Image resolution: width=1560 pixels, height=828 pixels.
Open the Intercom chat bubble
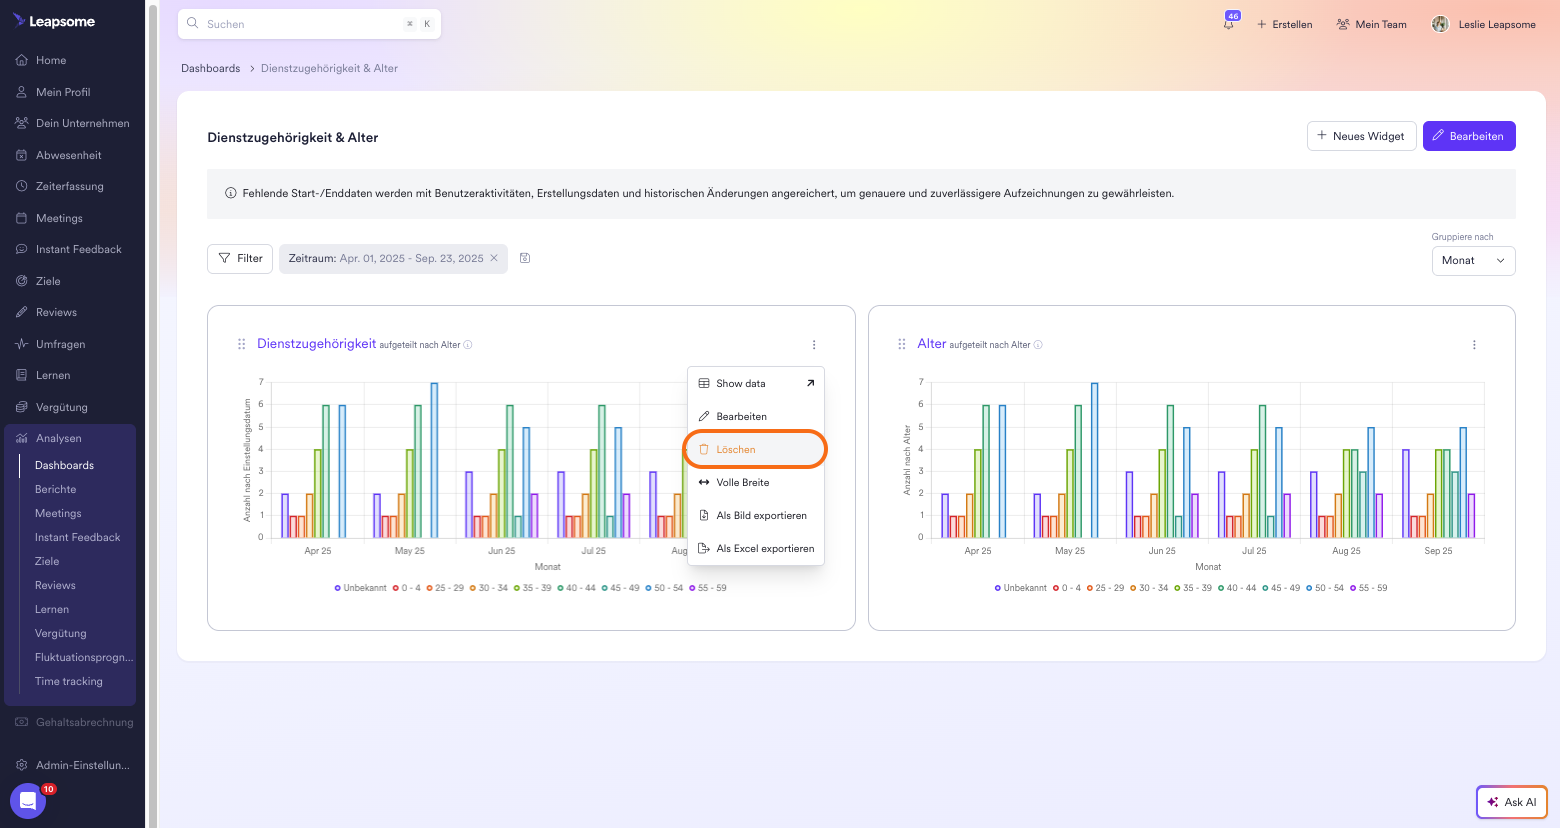[28, 801]
